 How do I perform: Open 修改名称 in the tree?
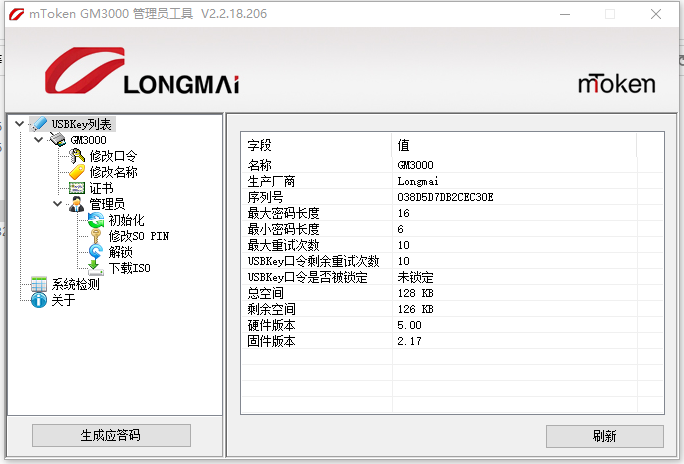[x=113, y=172]
